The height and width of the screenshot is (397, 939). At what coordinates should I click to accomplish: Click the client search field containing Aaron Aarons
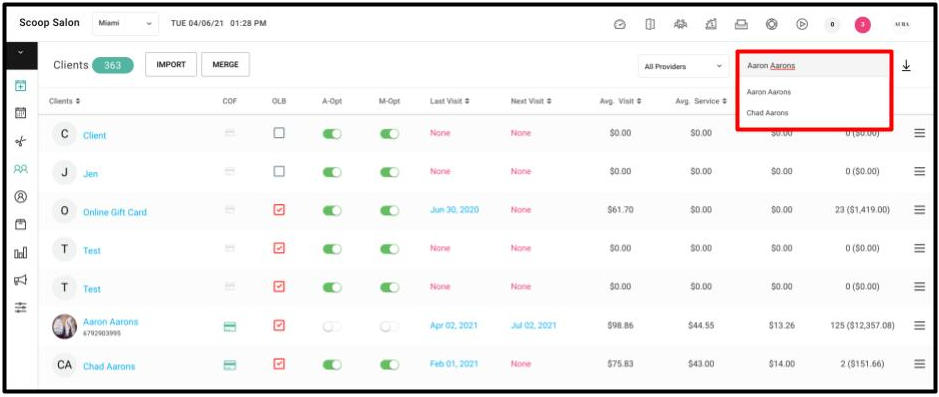coord(814,66)
